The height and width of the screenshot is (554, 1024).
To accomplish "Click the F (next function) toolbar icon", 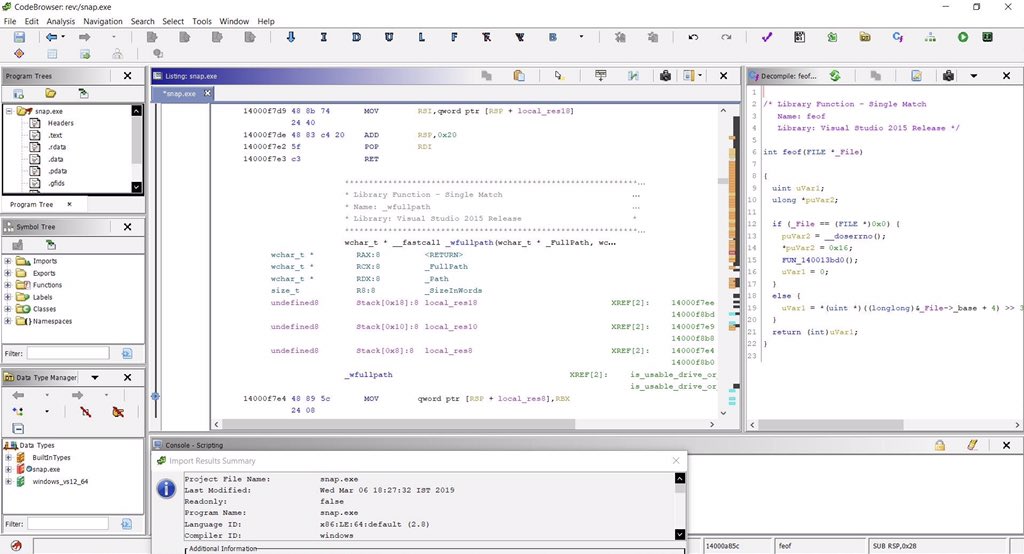I will (454, 37).
